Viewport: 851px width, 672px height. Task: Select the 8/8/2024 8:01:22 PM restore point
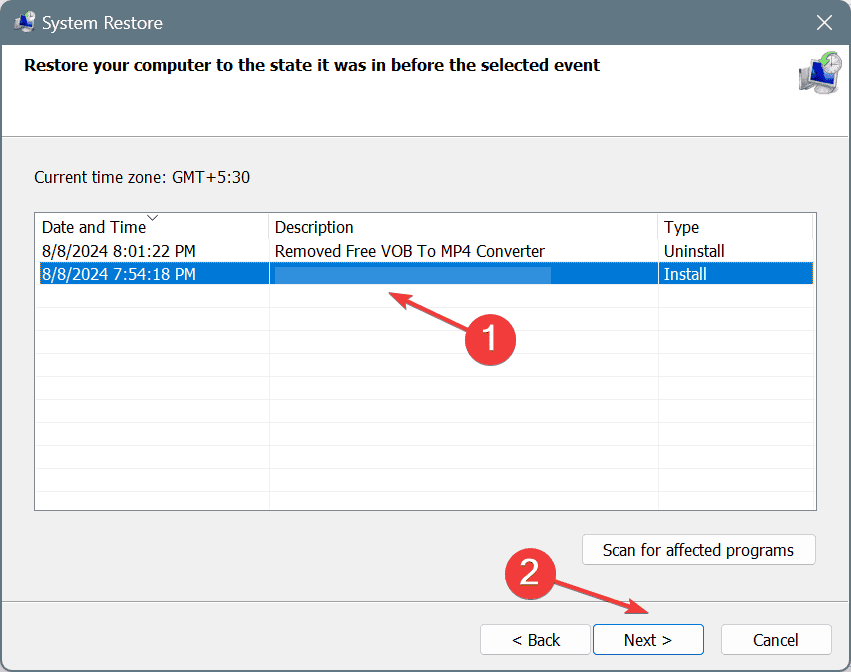119,251
